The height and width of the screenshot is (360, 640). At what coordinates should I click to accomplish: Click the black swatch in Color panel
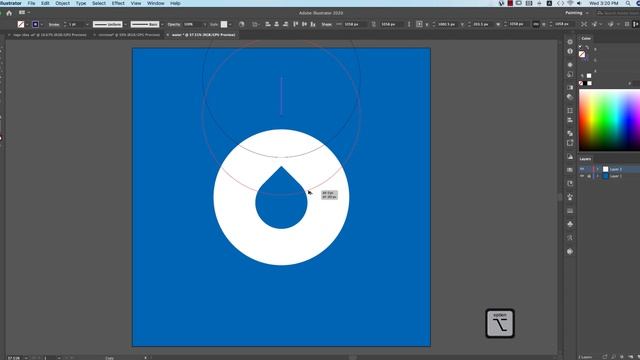coord(585,83)
